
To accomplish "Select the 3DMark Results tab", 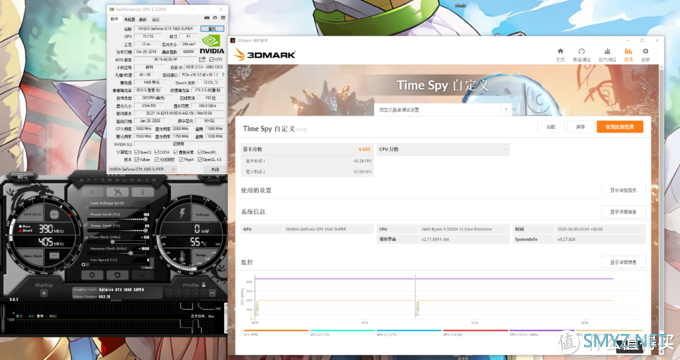I will click(628, 54).
